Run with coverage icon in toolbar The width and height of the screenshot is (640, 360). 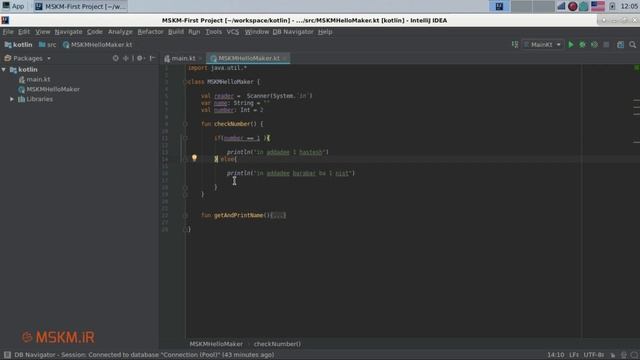(594, 45)
